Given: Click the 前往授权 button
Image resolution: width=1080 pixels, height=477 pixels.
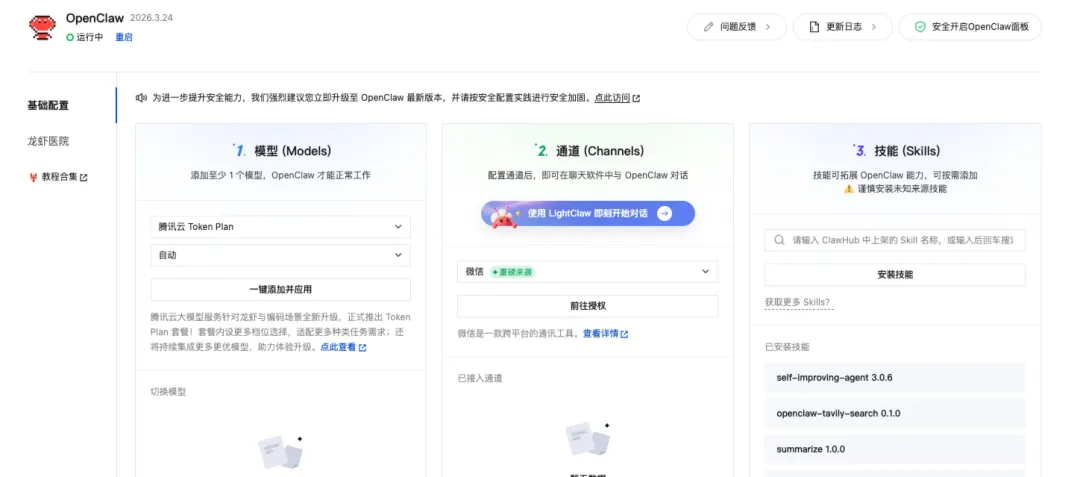Looking at the screenshot, I should pos(588,306).
